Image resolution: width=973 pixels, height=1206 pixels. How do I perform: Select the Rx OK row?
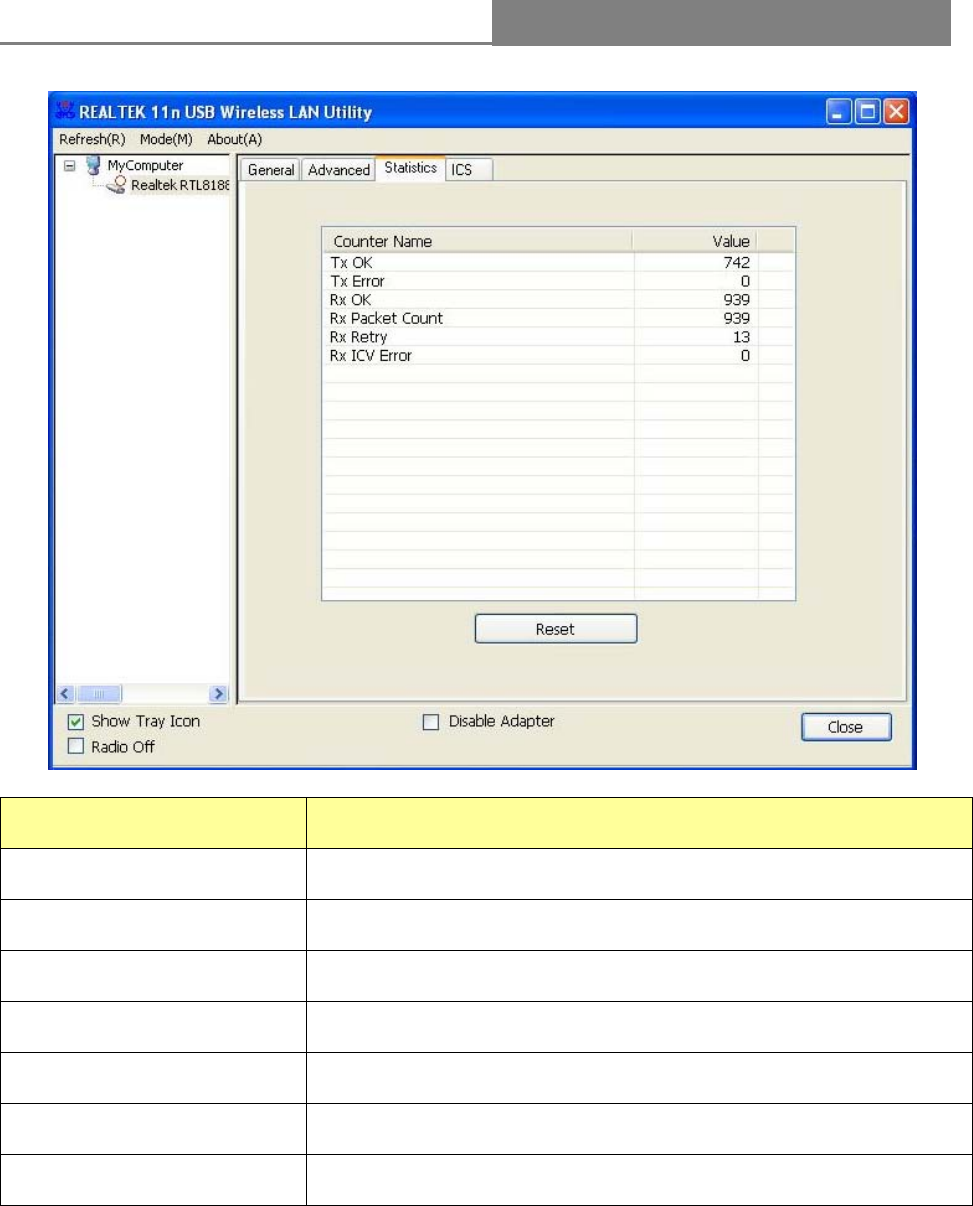(x=558, y=299)
